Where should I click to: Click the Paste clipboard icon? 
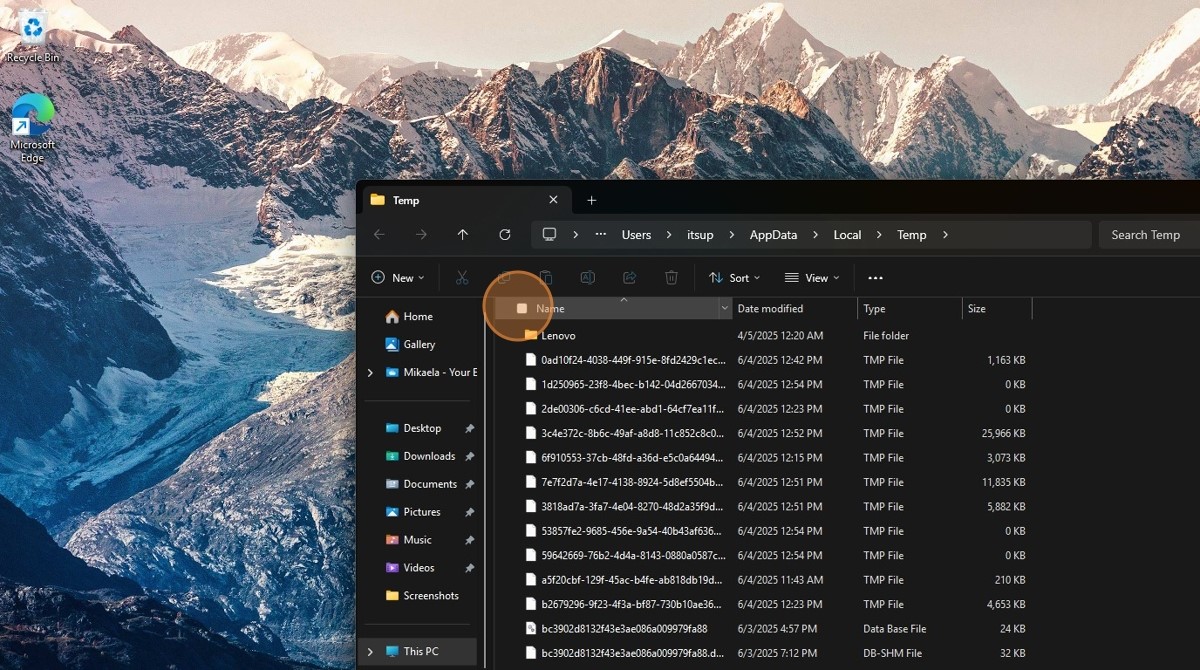[545, 278]
